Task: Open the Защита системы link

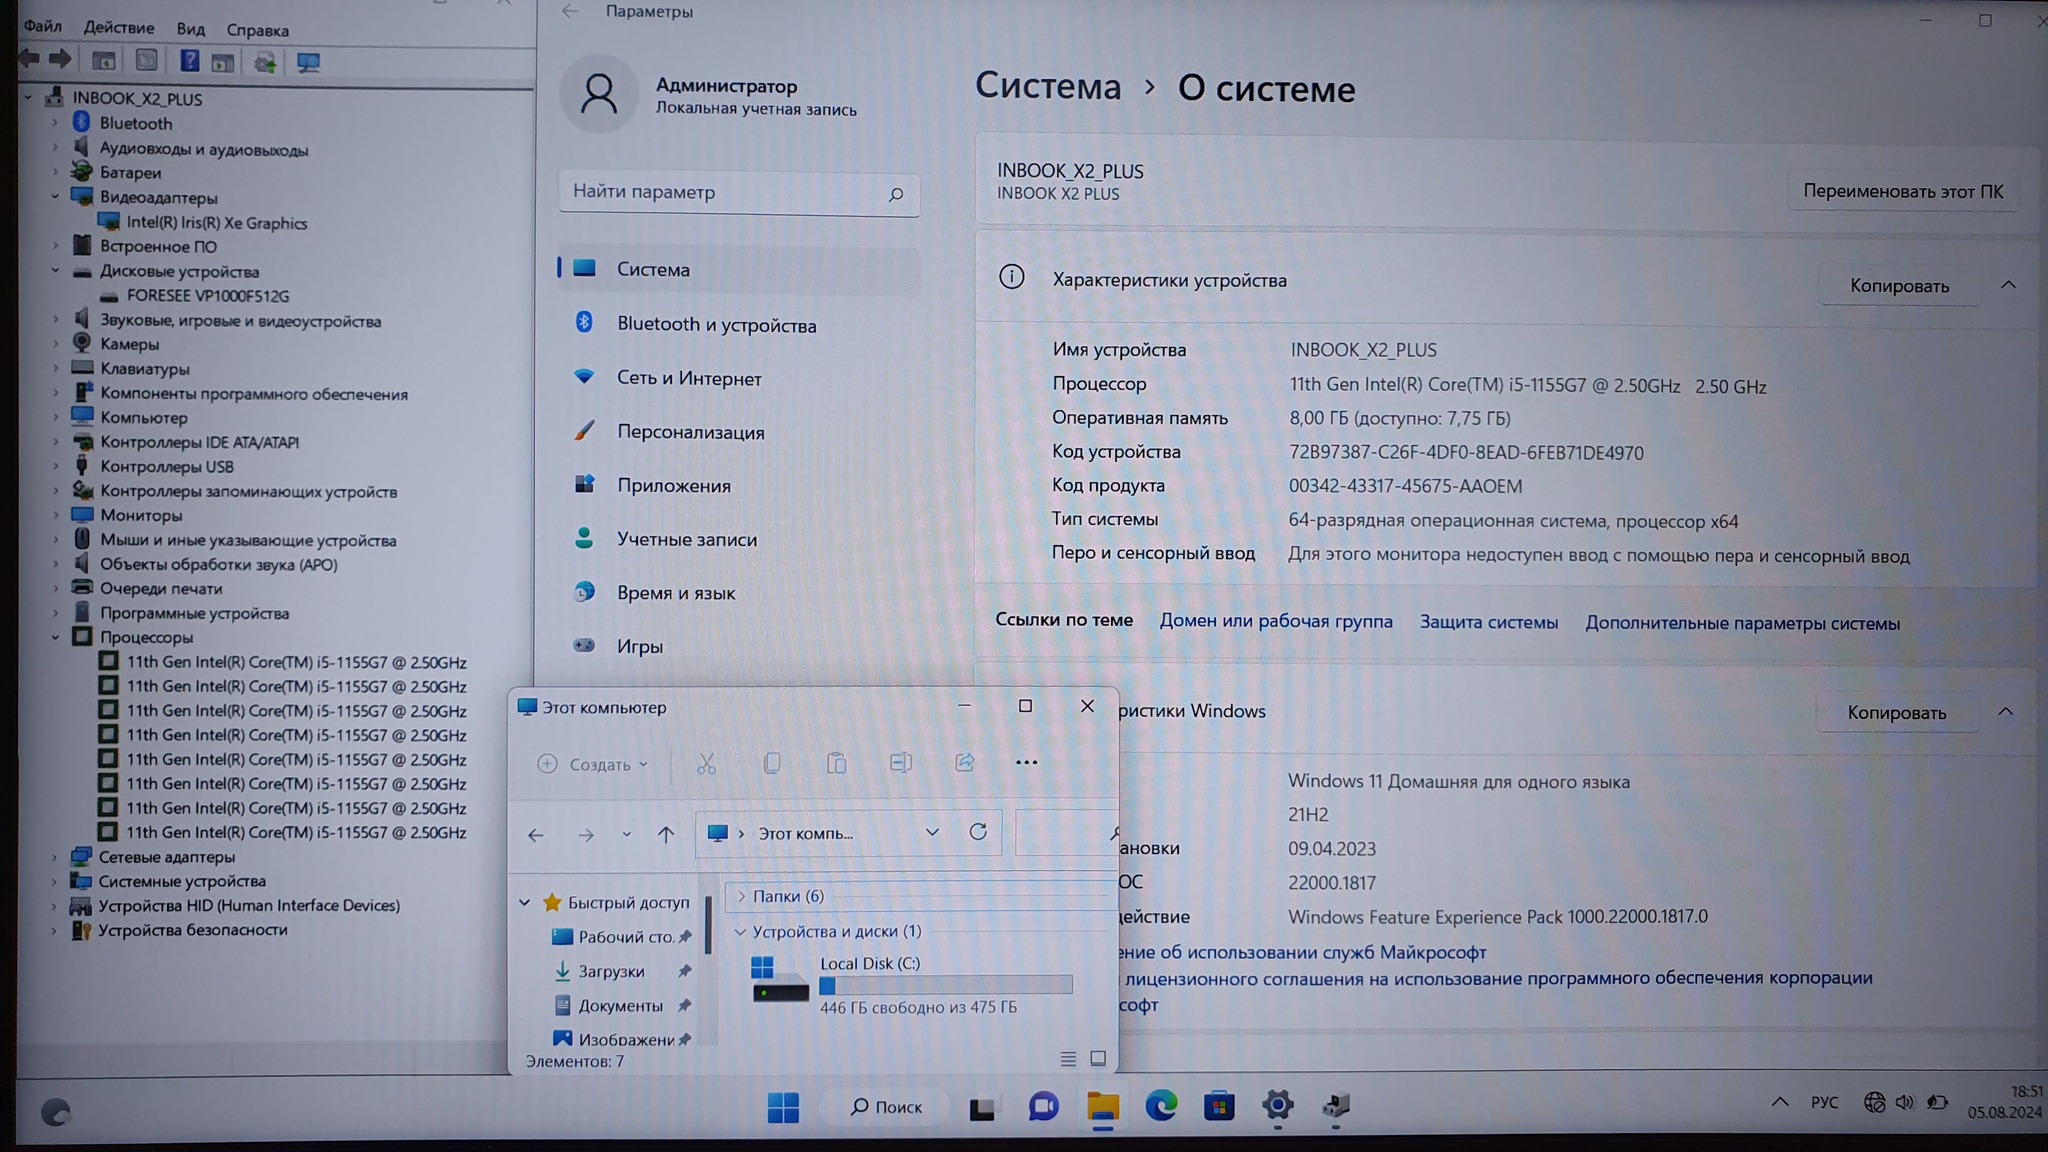Action: (x=1488, y=622)
